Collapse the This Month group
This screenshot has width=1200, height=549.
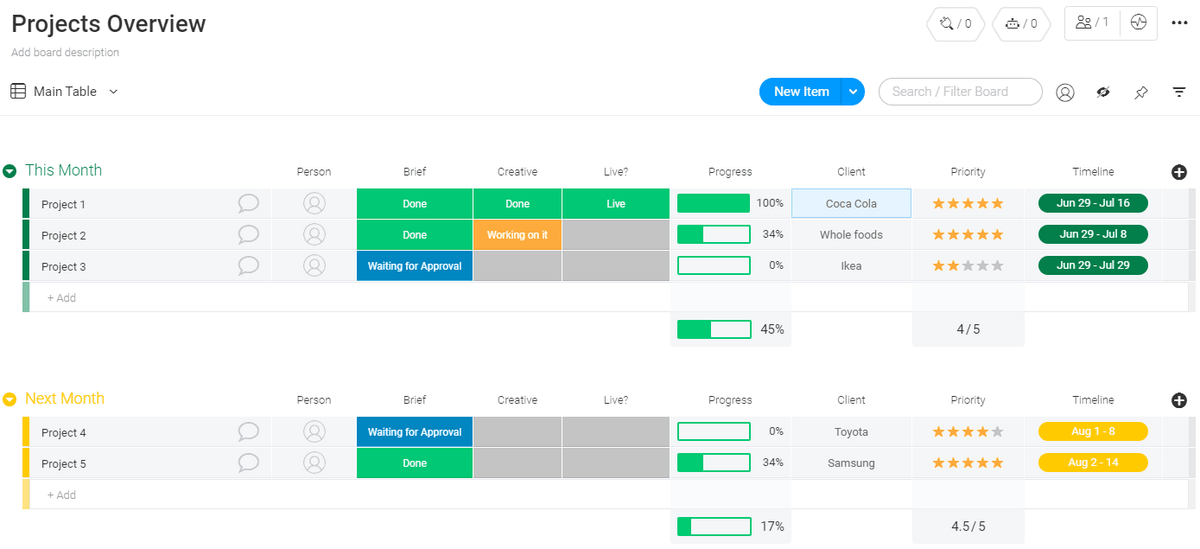tap(10, 171)
